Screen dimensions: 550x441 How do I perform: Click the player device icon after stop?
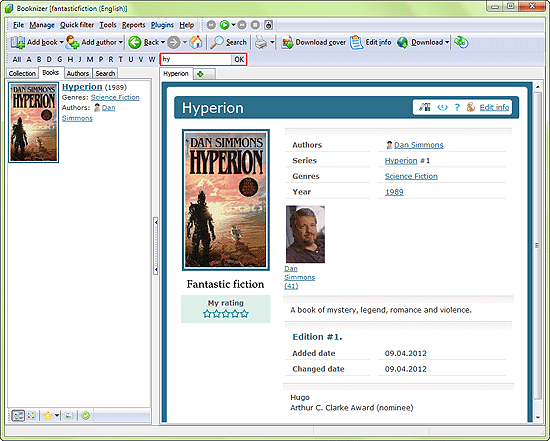[x=269, y=25]
